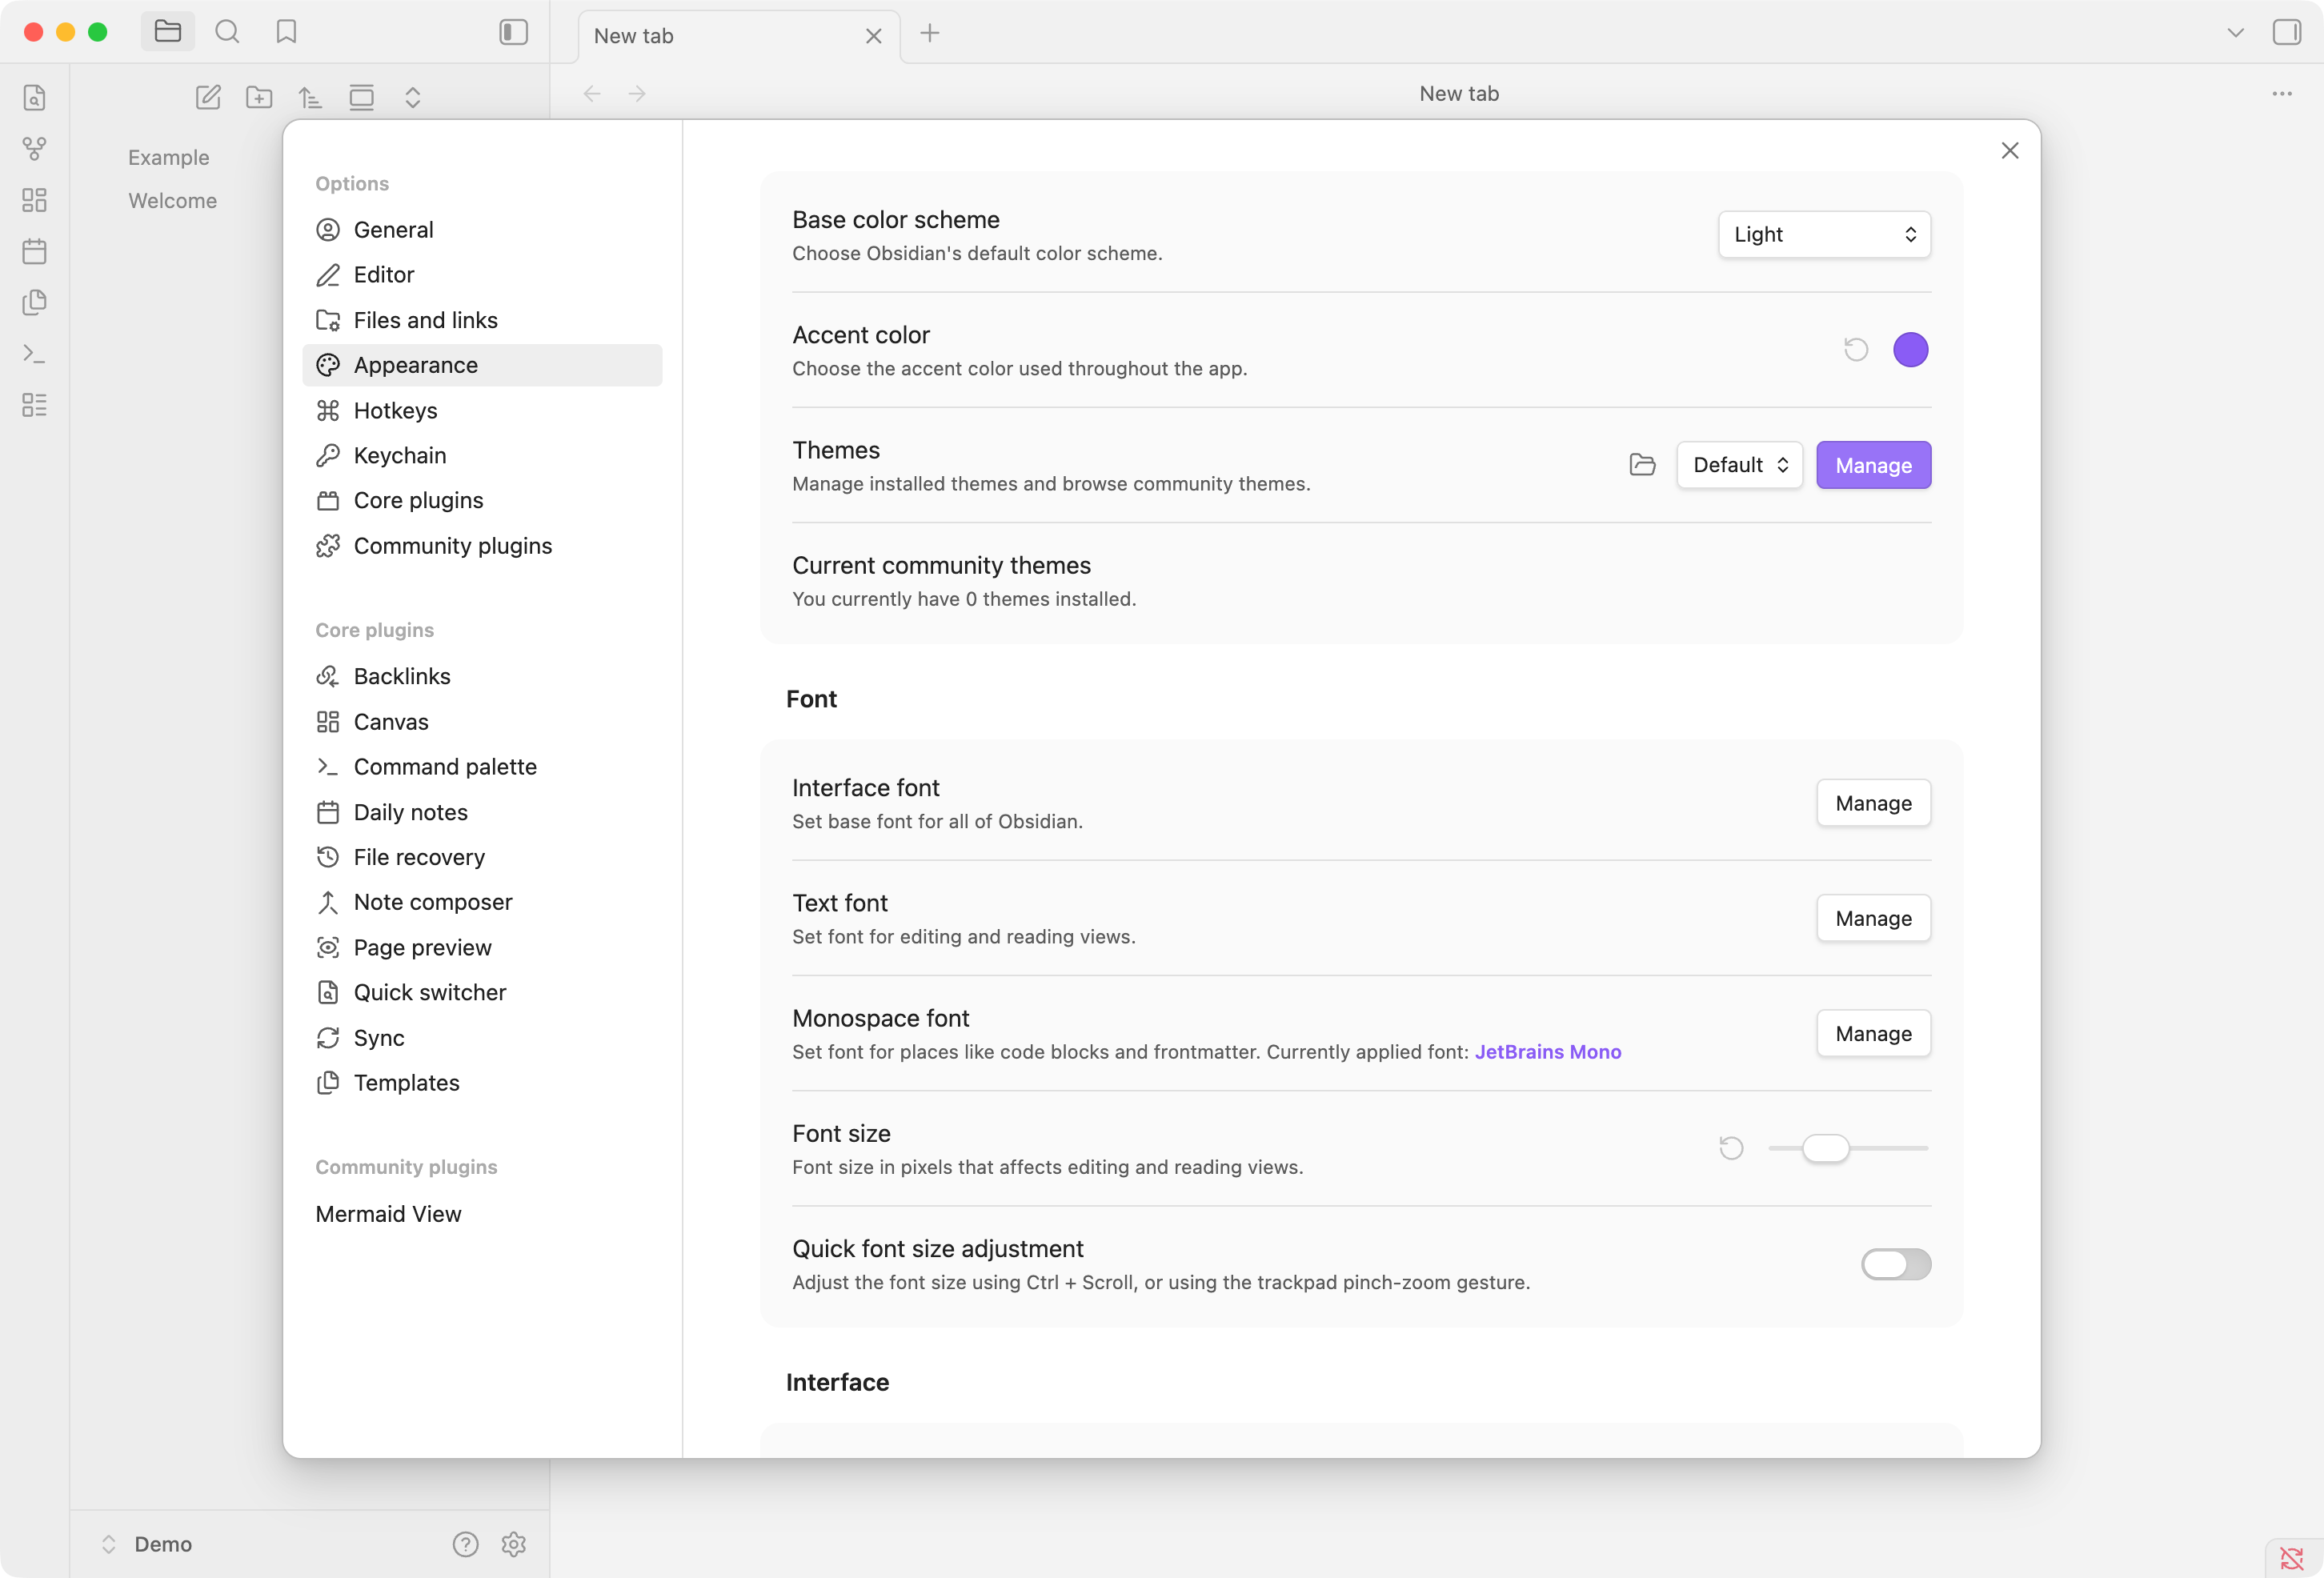
Task: Open the Base color scheme dropdown
Action: click(x=1823, y=234)
